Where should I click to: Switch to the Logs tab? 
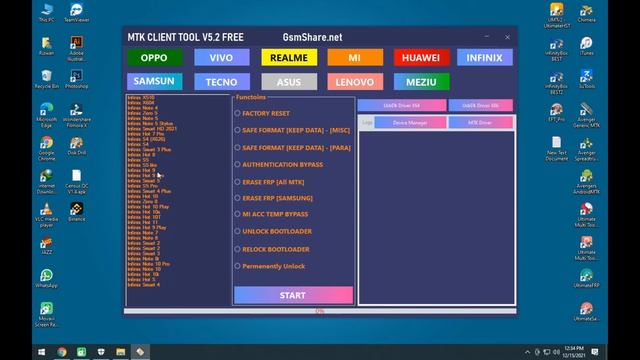point(367,122)
